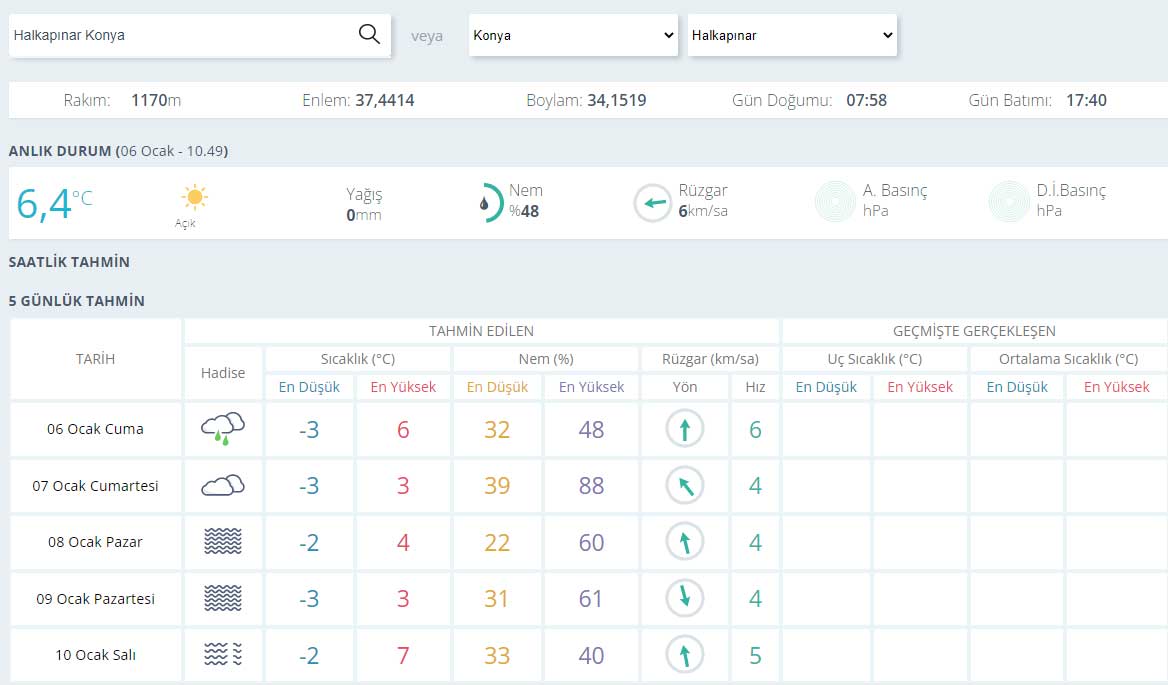Click the 6,4°C current temperature
This screenshot has height=685, width=1168.
pos(54,203)
